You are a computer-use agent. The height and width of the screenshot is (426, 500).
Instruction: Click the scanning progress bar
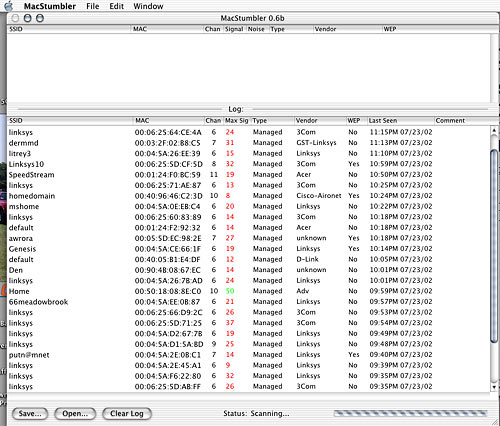tap(411, 413)
